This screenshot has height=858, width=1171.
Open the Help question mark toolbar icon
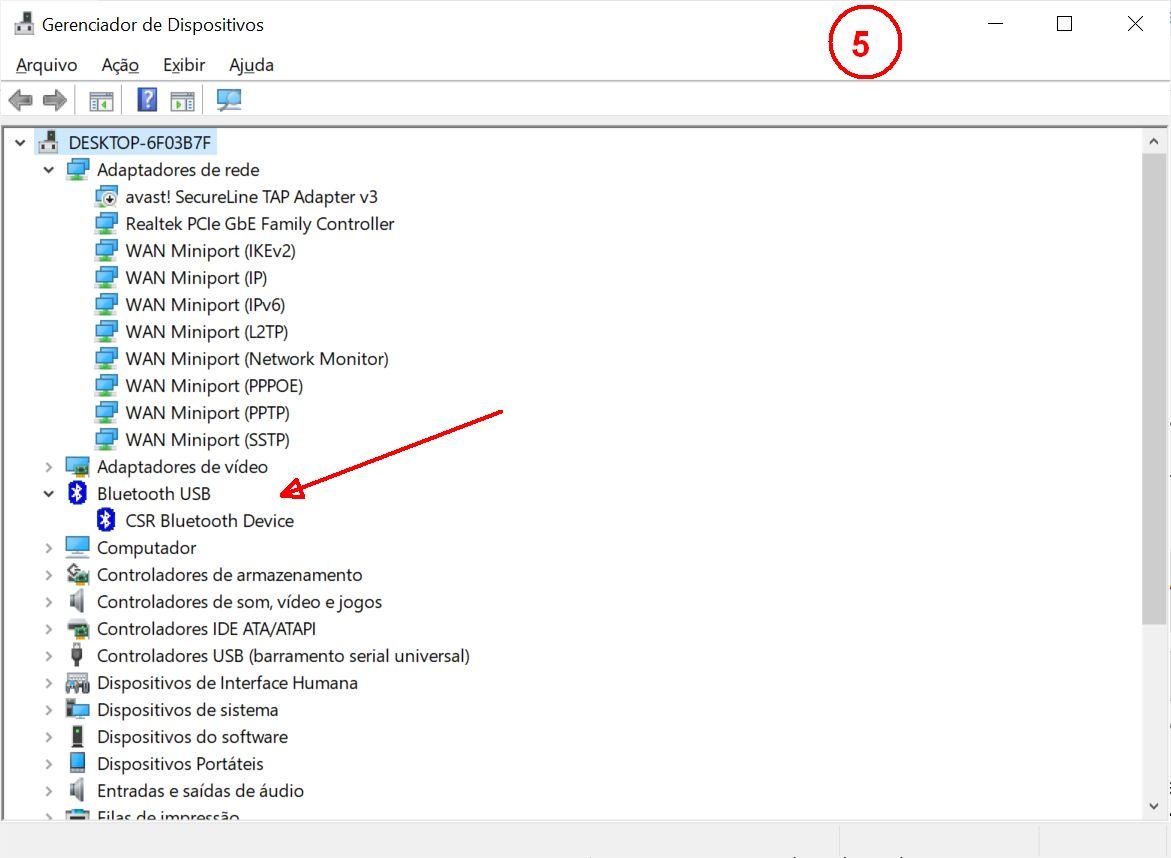[147, 99]
